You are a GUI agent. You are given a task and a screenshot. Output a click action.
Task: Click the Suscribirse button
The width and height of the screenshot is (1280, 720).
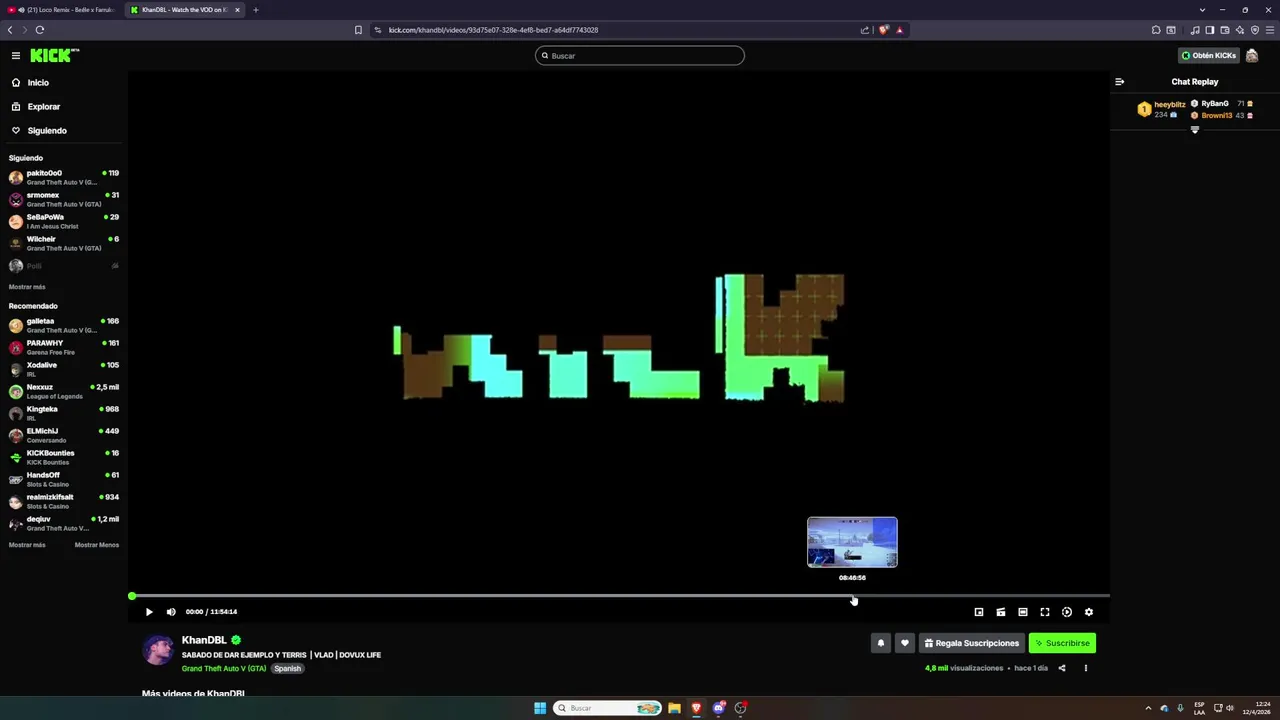pos(1062,643)
